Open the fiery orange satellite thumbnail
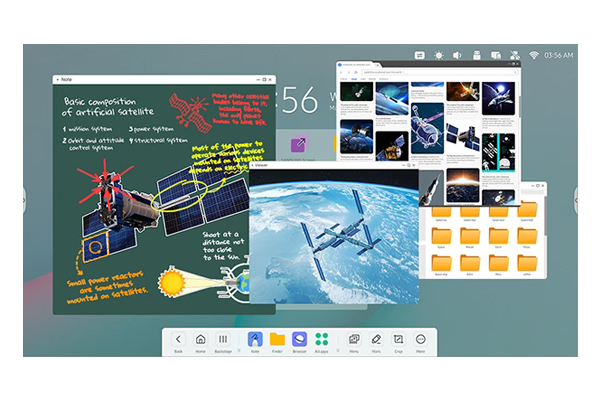Image resolution: width=600 pixels, height=400 pixels. pyautogui.click(x=463, y=91)
